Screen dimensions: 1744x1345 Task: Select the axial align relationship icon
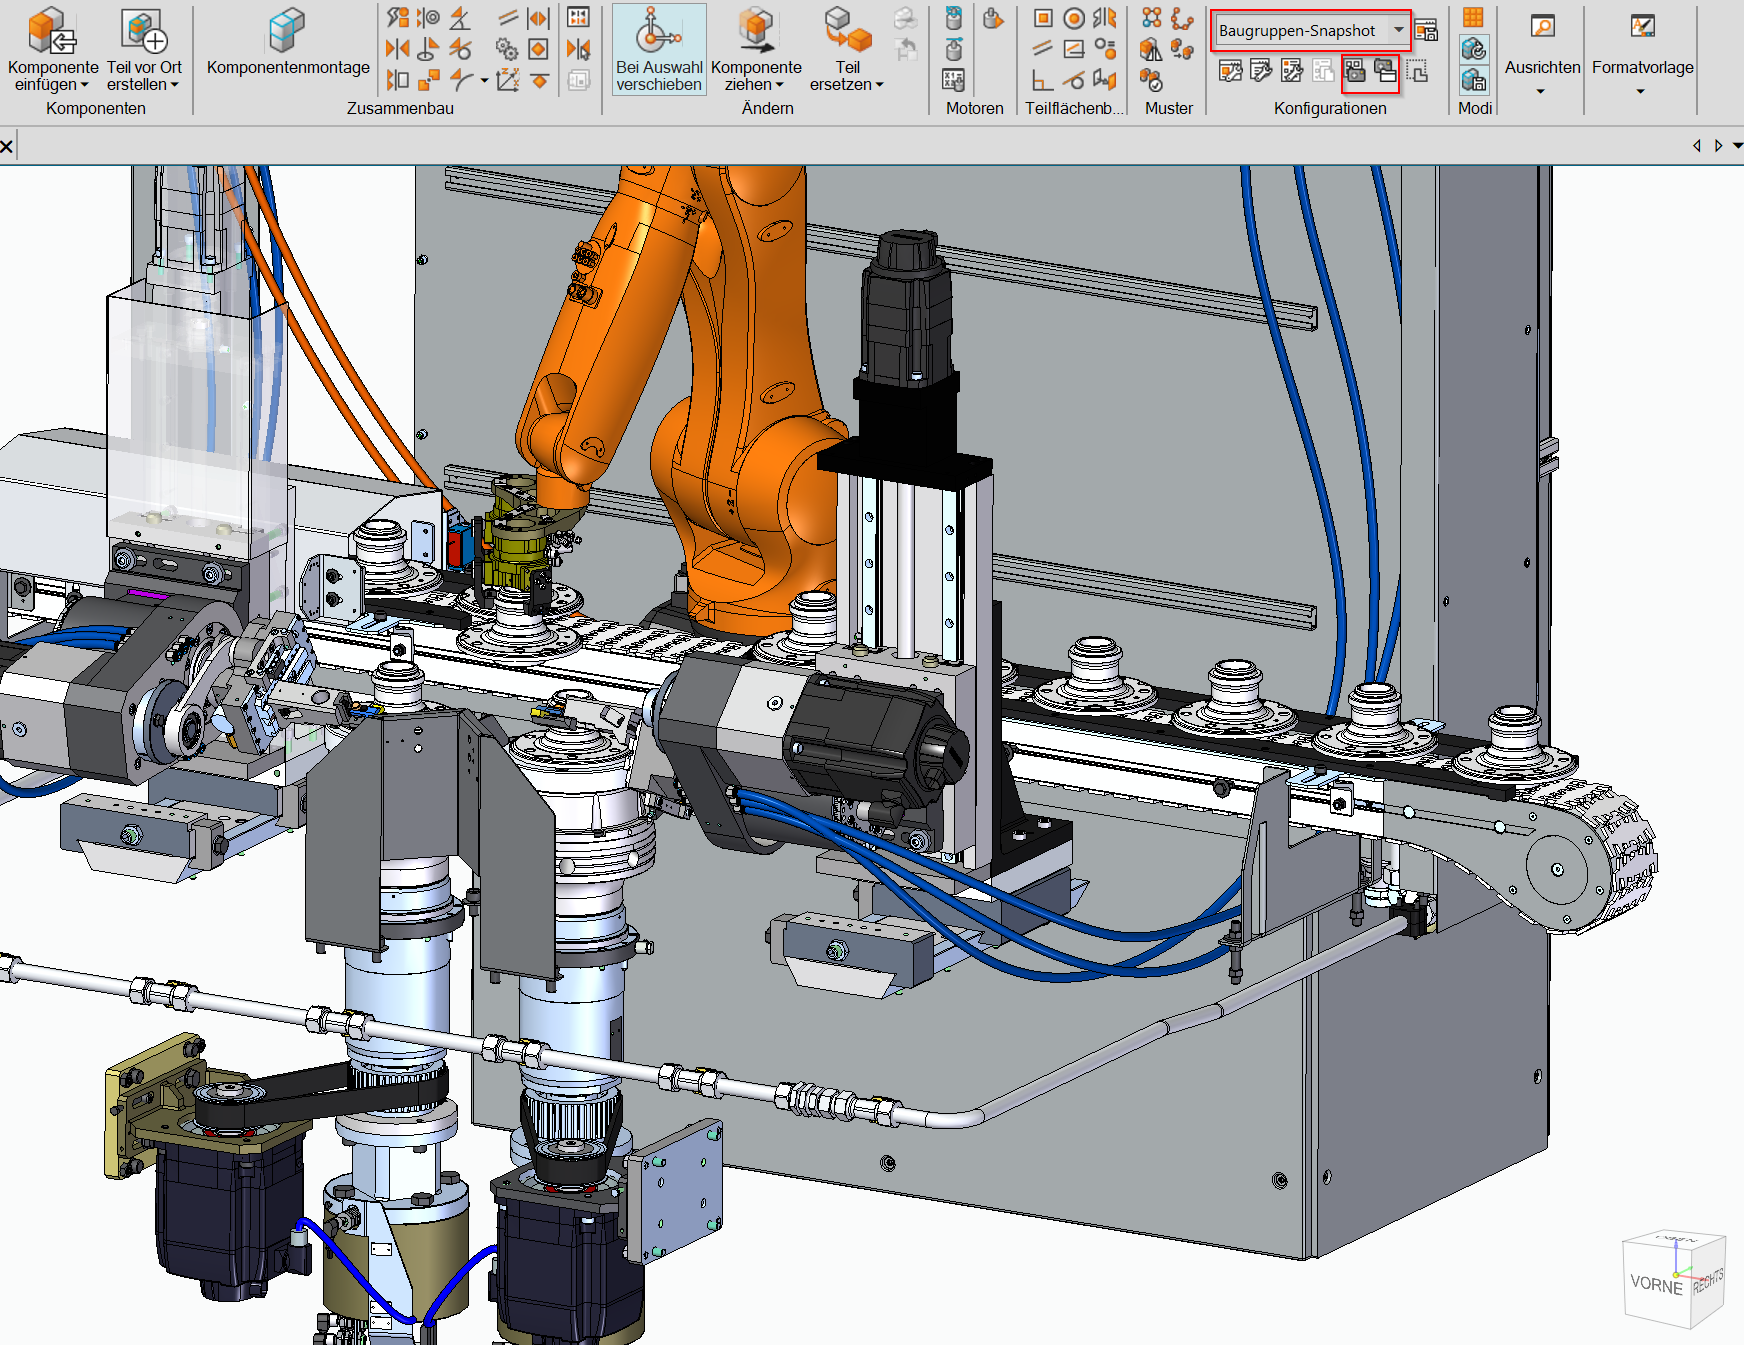coord(428,17)
